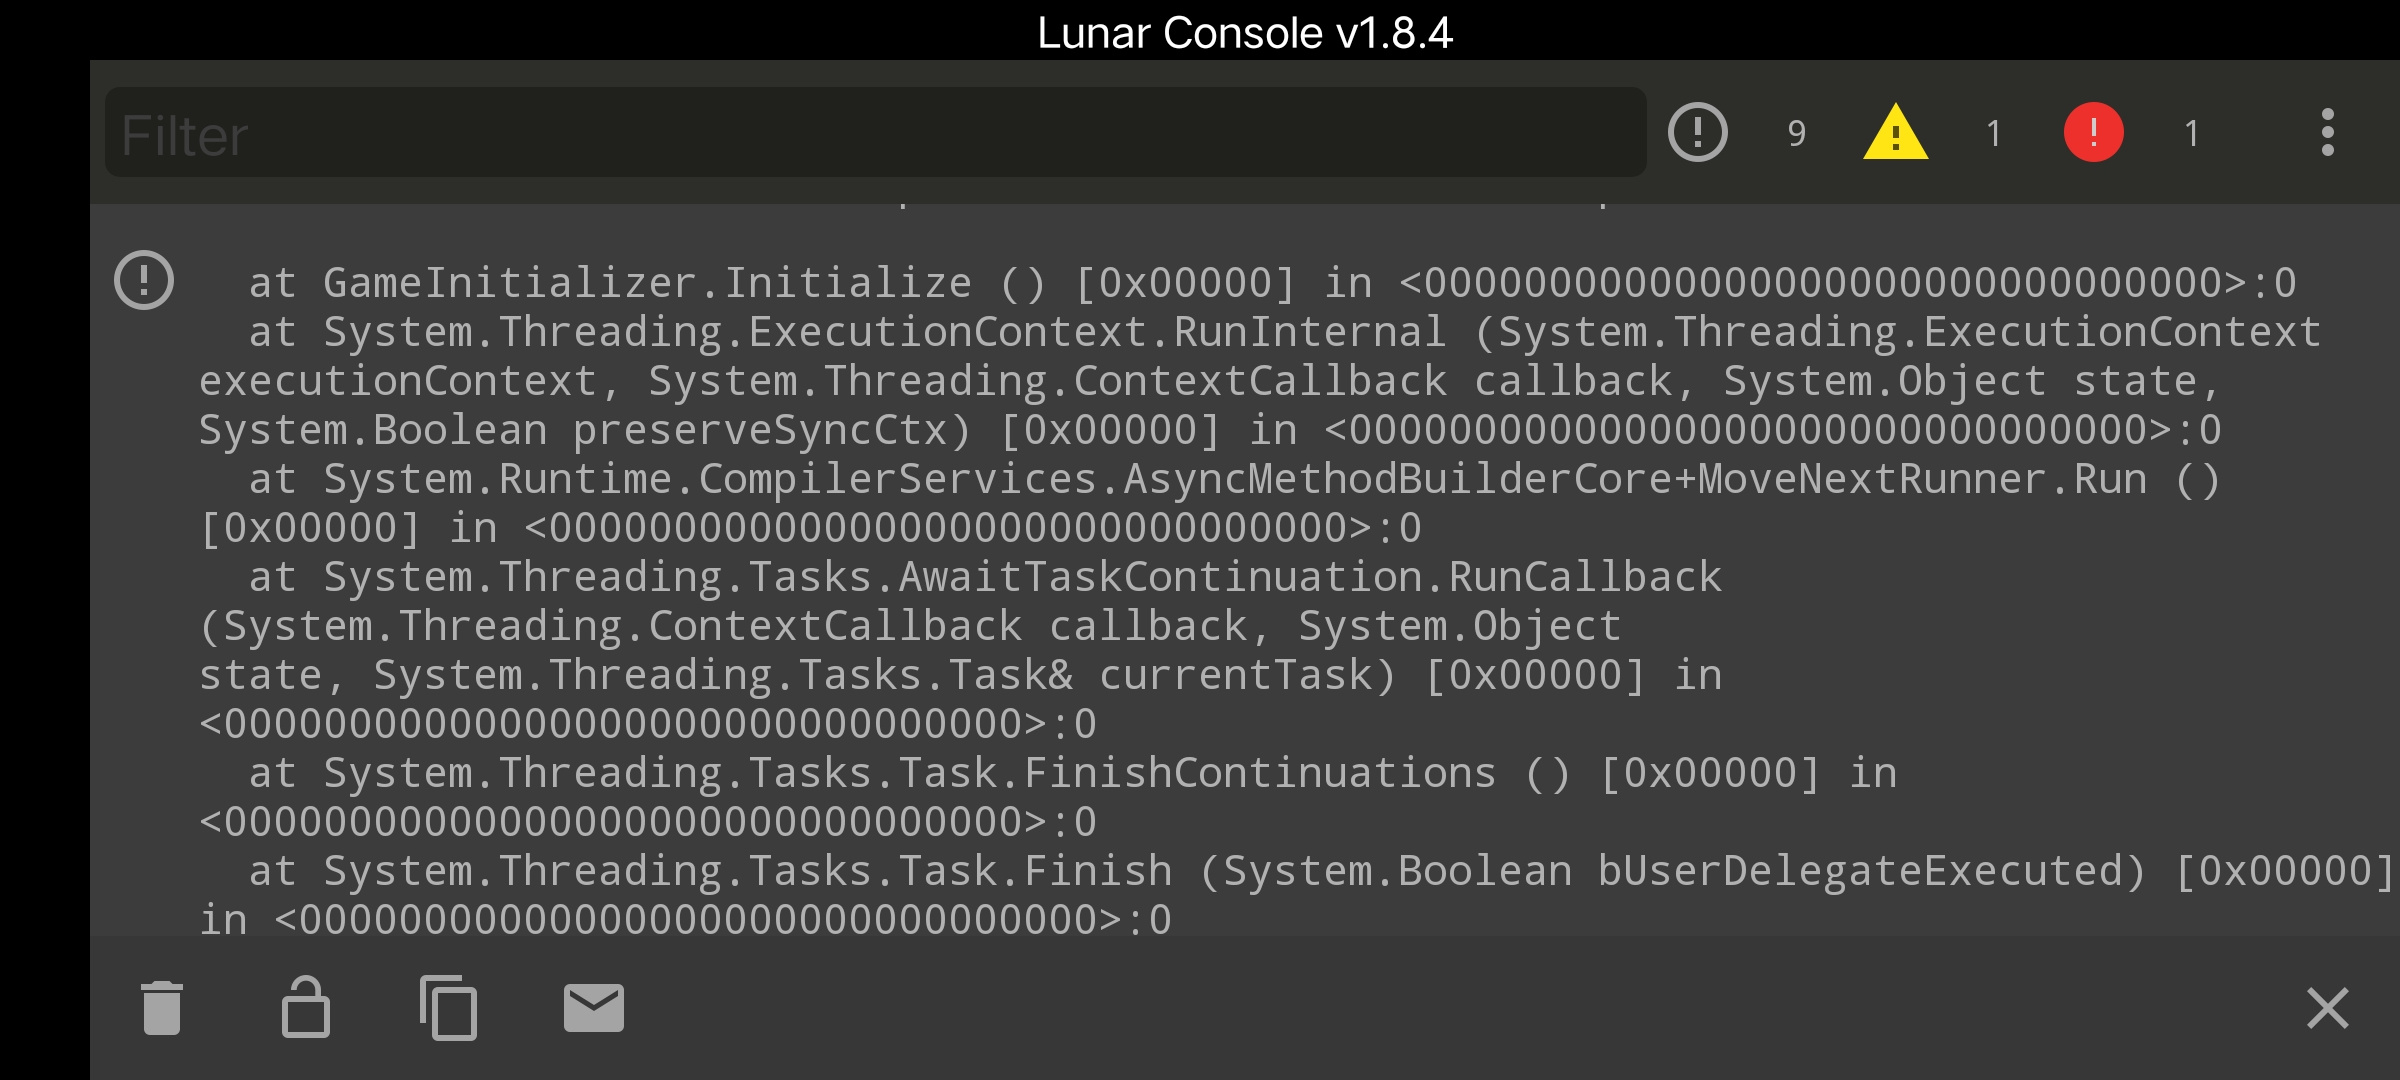Toggle yellow warning log filter
This screenshot has width=2400, height=1080.
[1896, 132]
